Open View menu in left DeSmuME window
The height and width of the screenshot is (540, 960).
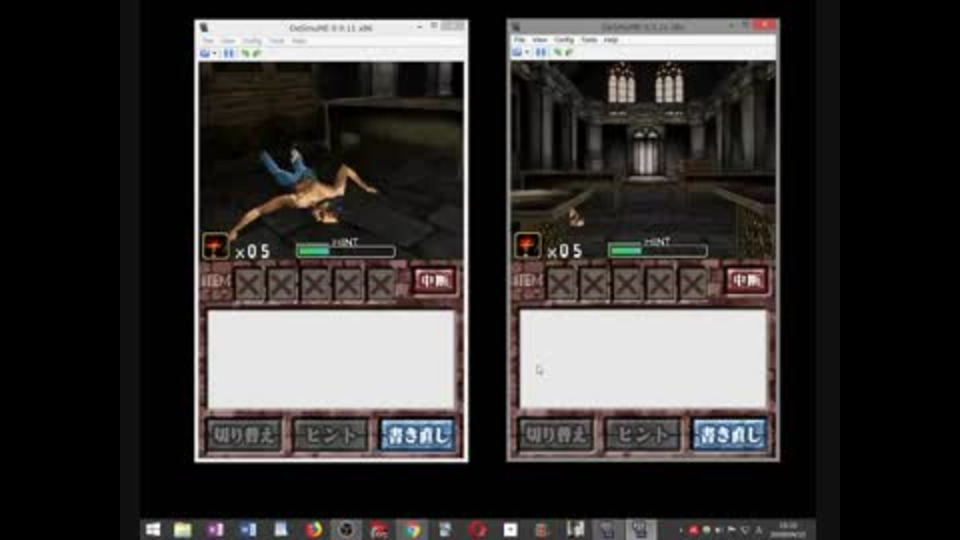click(228, 41)
